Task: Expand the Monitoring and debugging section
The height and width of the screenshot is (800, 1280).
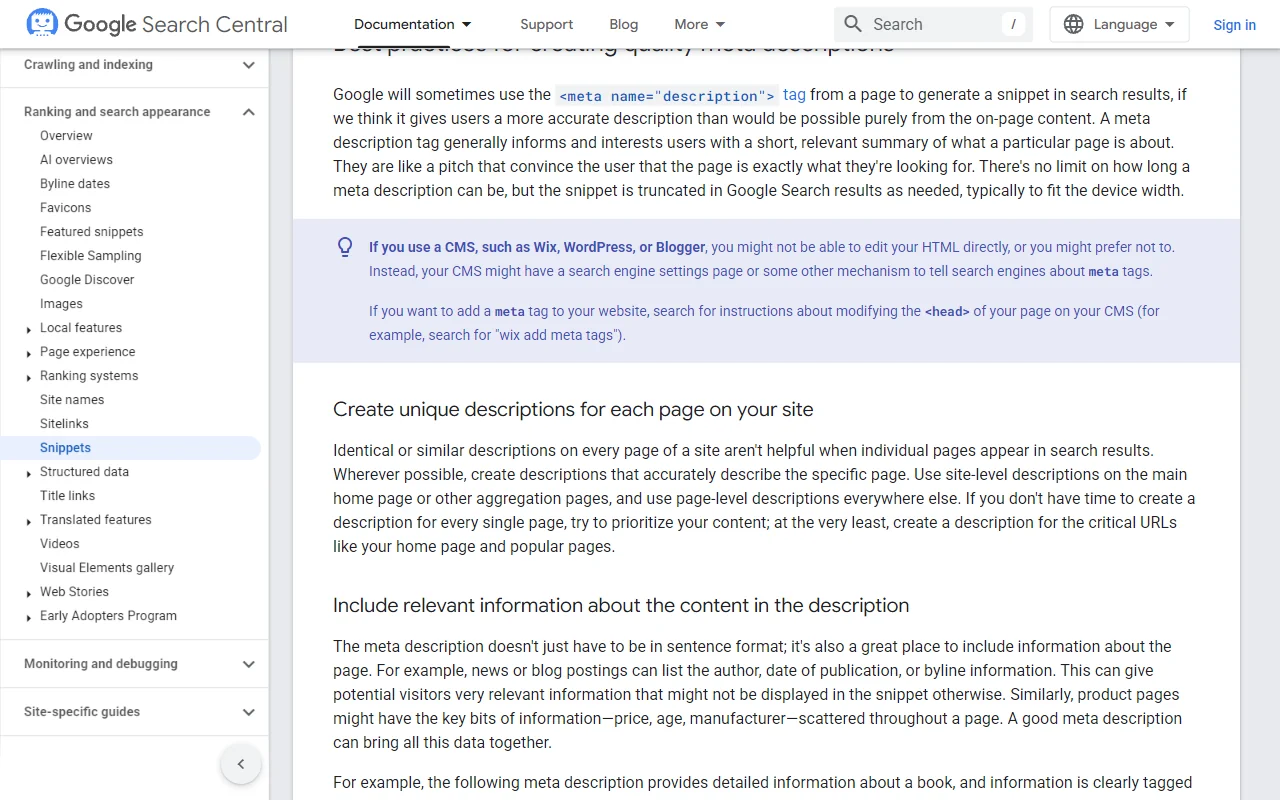Action: [x=249, y=664]
